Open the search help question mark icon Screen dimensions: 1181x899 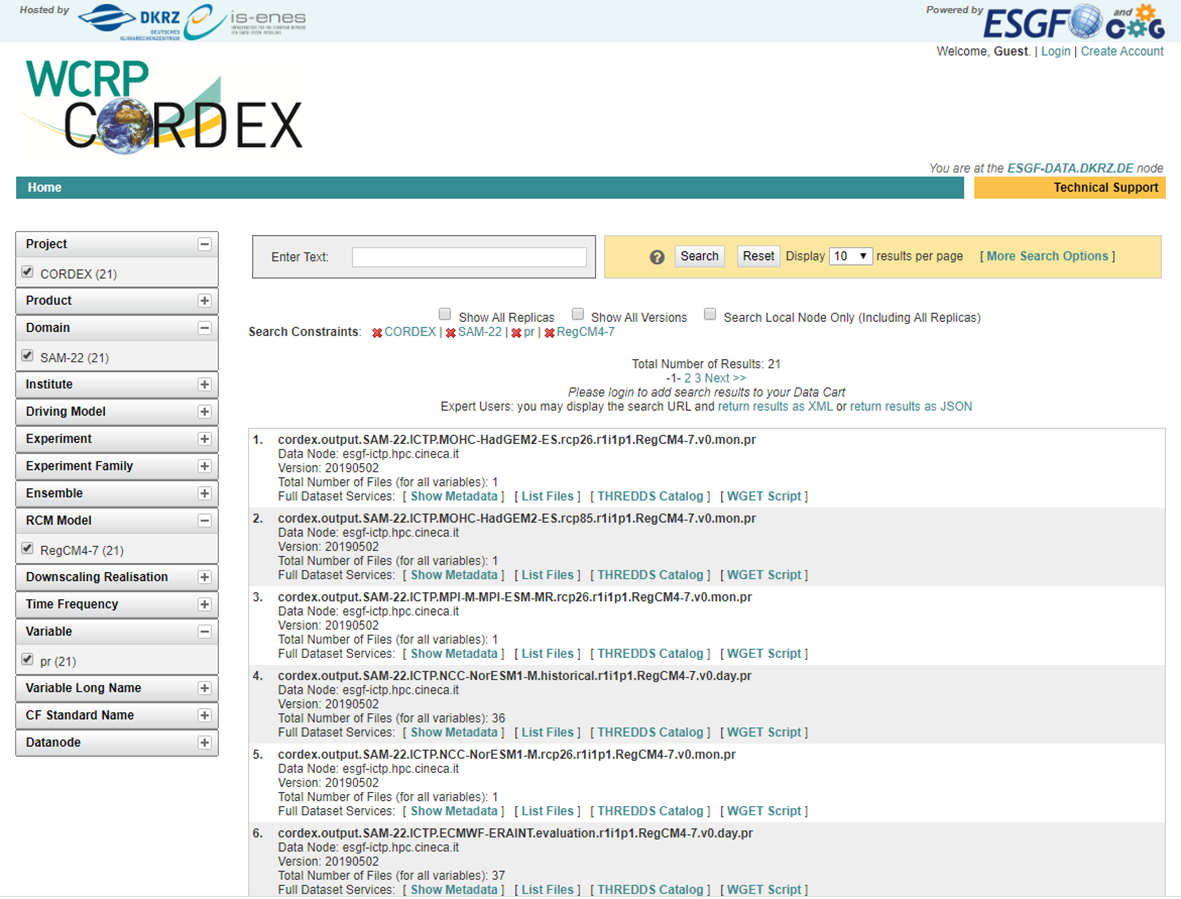click(657, 257)
